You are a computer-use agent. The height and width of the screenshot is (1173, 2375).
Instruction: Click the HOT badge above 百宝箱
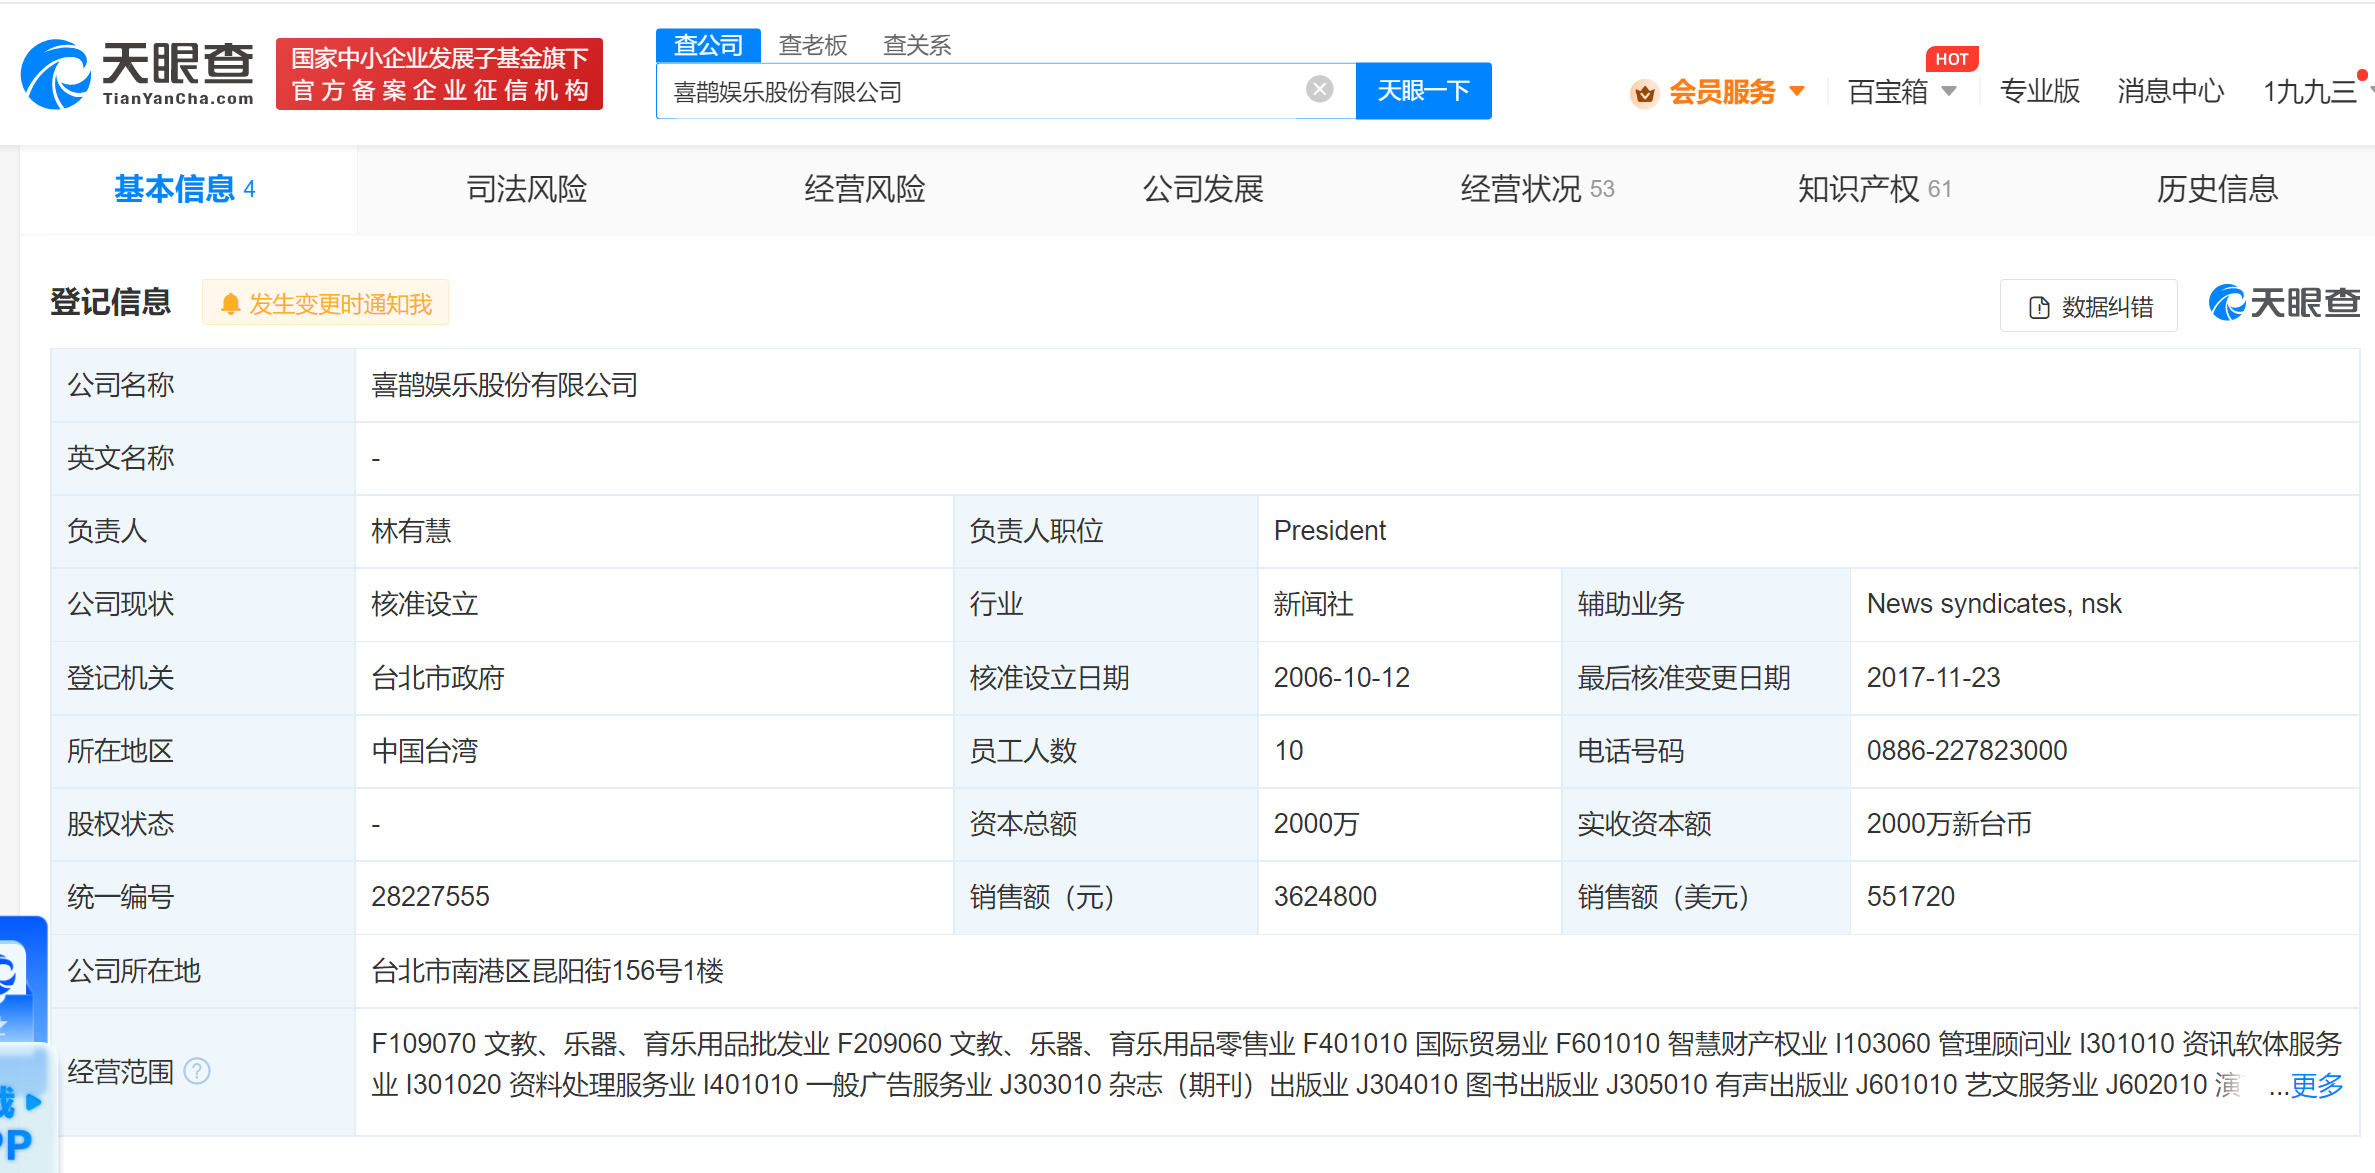(x=1950, y=59)
